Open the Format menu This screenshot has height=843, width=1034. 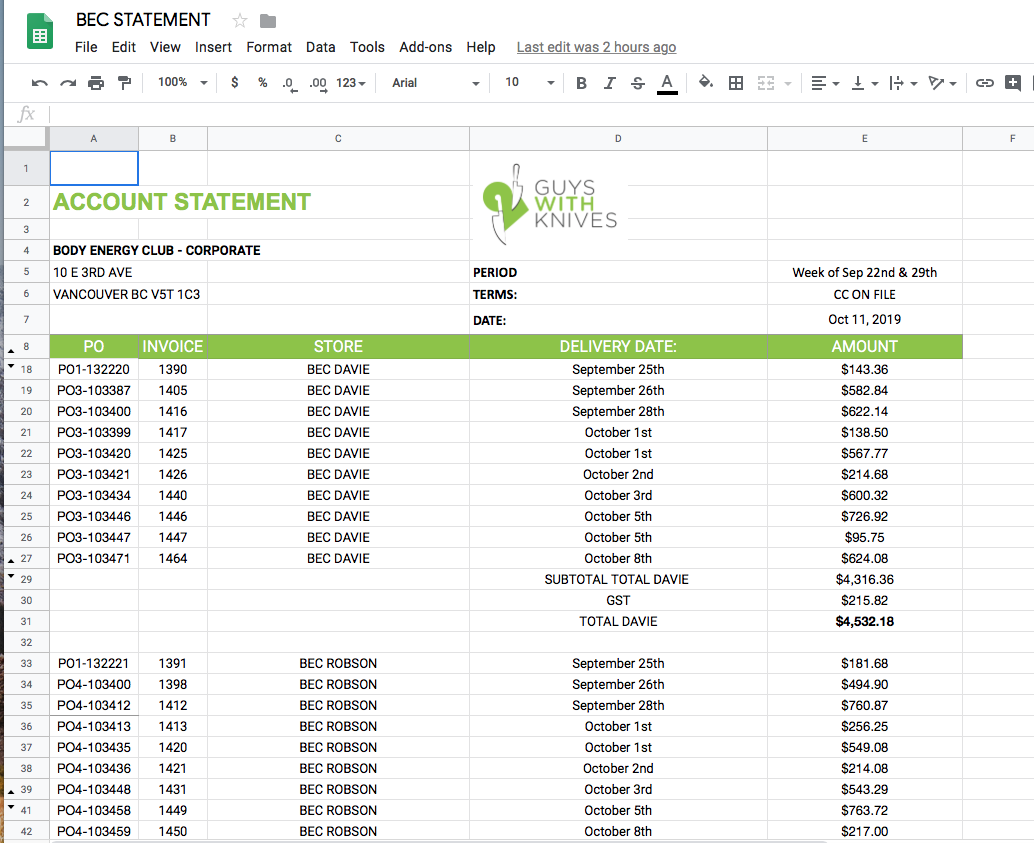(269, 47)
